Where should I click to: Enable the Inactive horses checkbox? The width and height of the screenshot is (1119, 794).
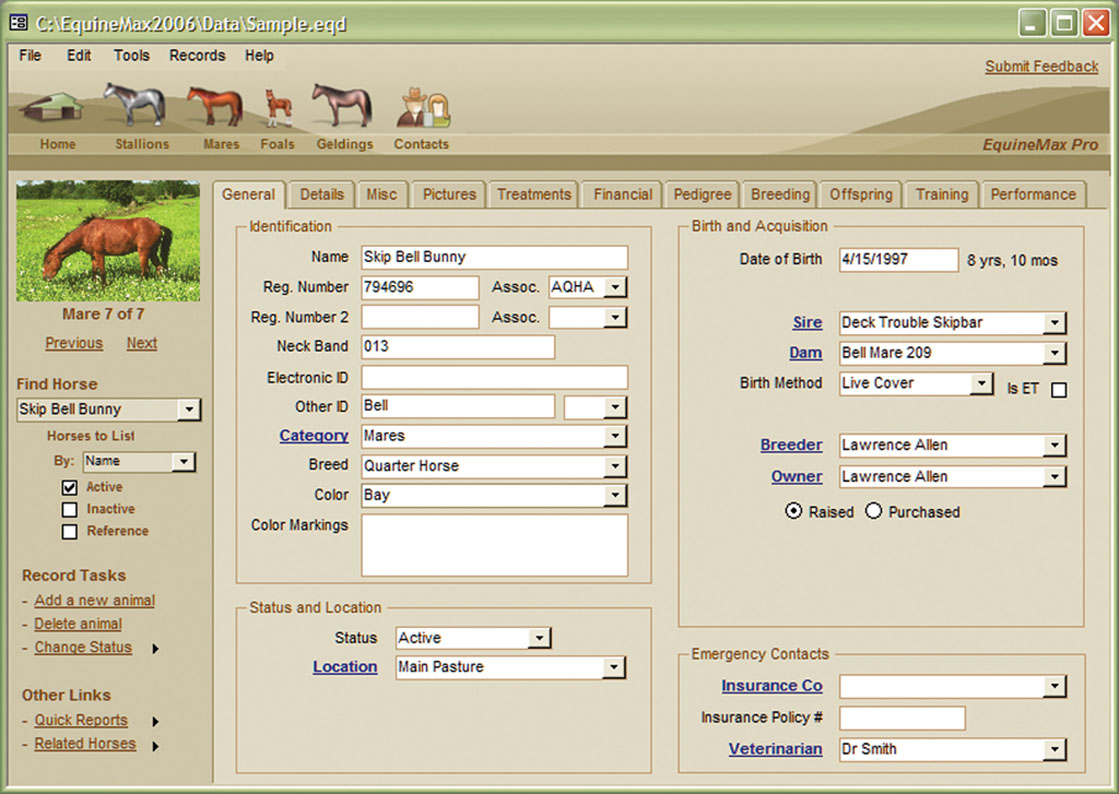point(69,509)
